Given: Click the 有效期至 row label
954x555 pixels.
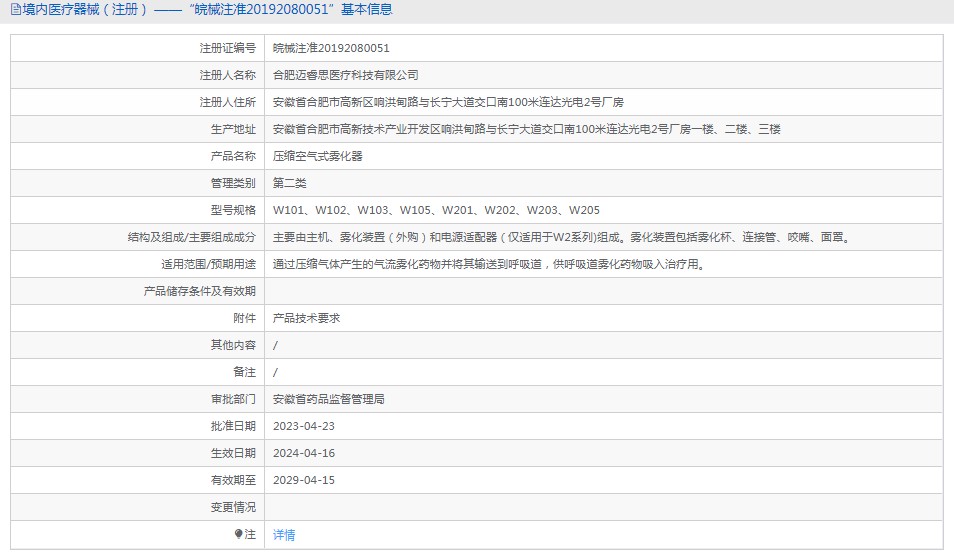Looking at the screenshot, I should 233,480.
